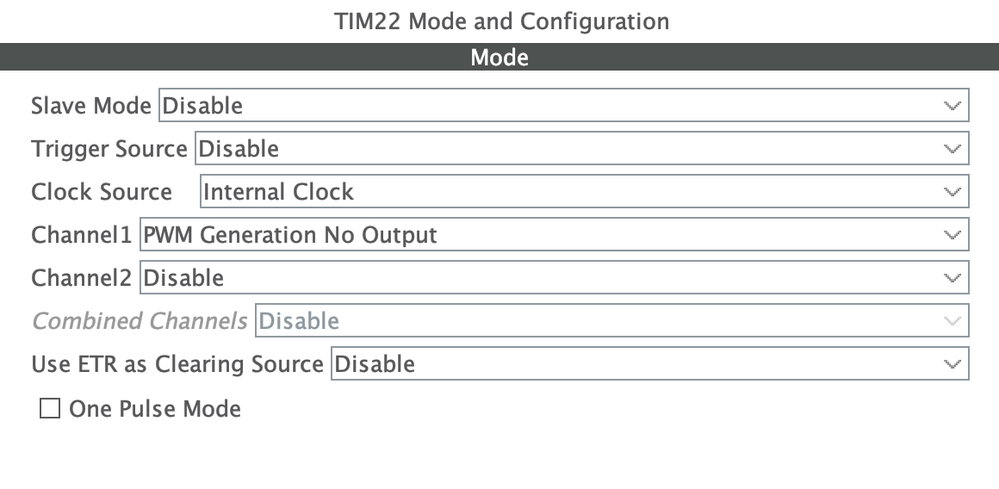The height and width of the screenshot is (489, 999).
Task: Click the One Pulse Mode label text
Action: [155, 409]
